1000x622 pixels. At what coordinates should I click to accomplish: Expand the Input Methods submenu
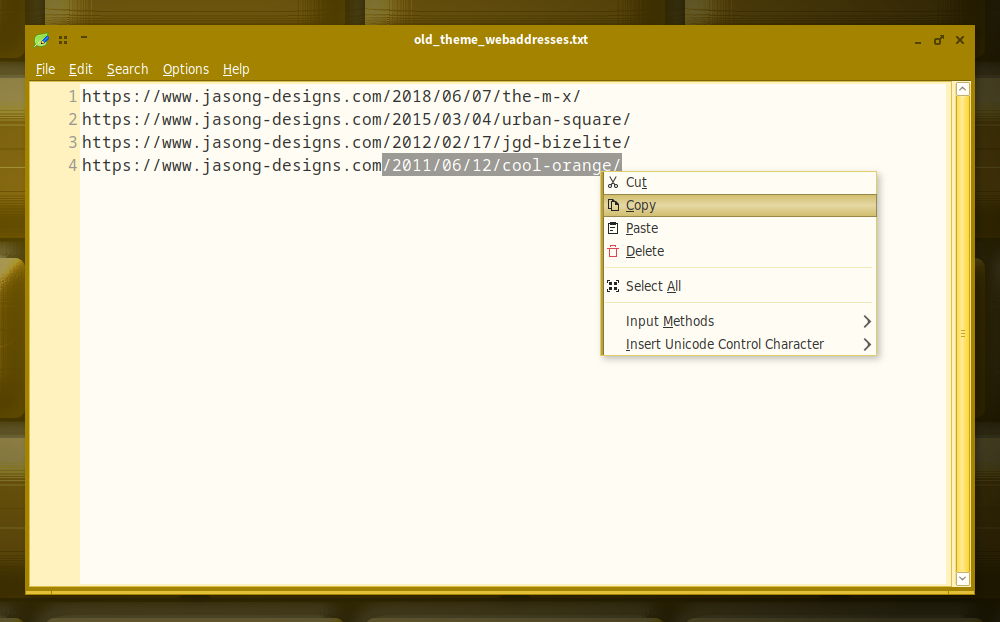click(x=740, y=321)
